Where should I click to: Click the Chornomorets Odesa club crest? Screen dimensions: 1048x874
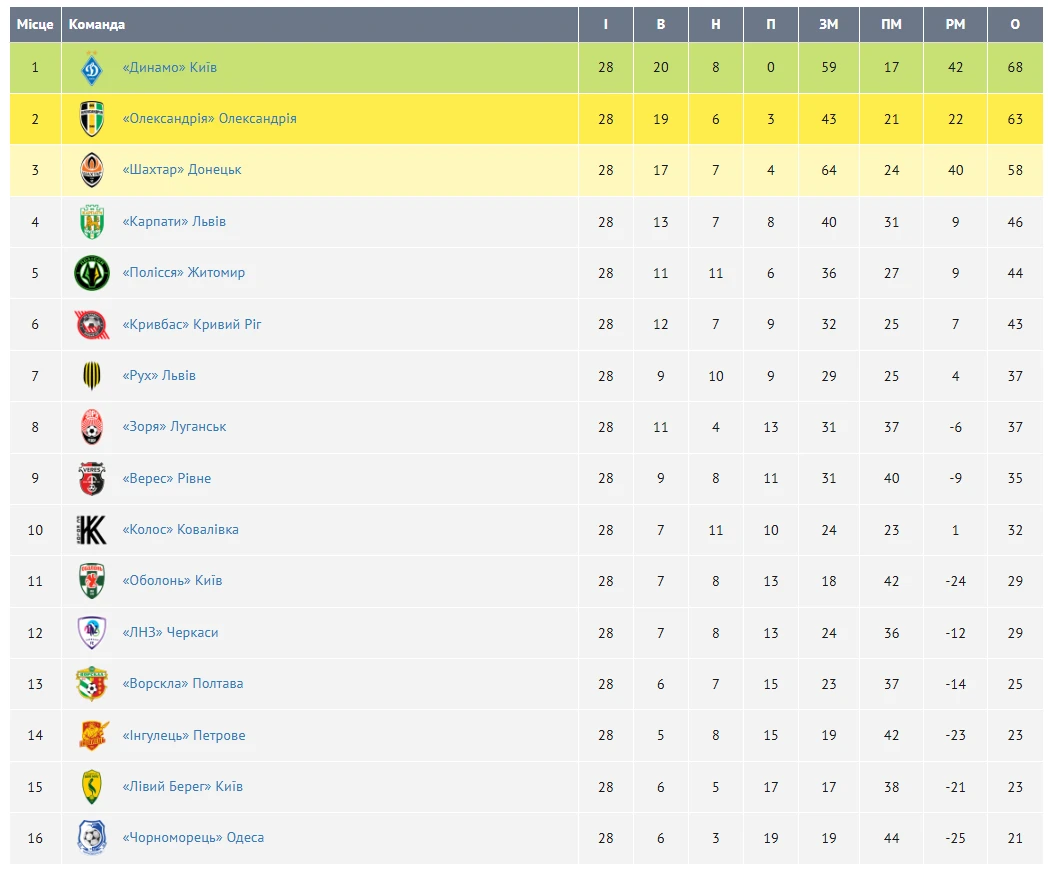pyautogui.click(x=92, y=838)
